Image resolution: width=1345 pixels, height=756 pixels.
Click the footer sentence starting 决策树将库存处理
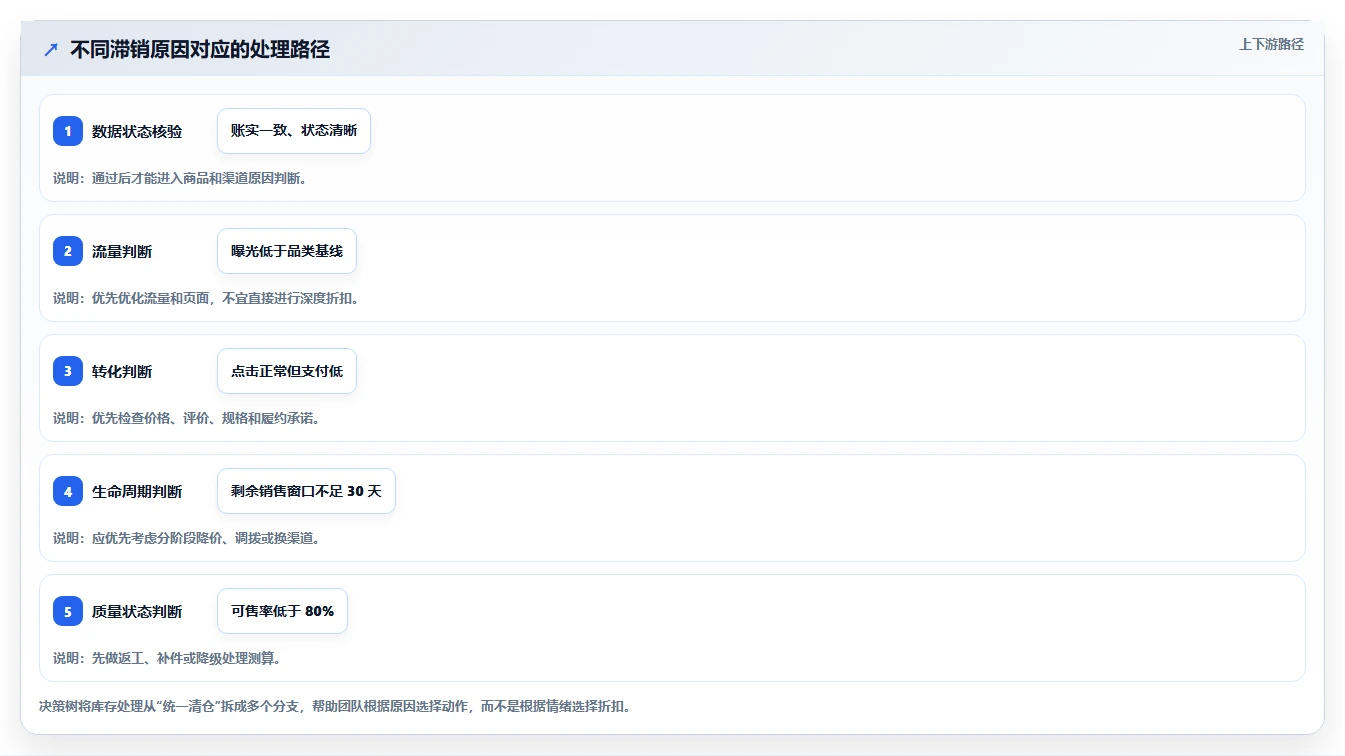[x=335, y=706]
